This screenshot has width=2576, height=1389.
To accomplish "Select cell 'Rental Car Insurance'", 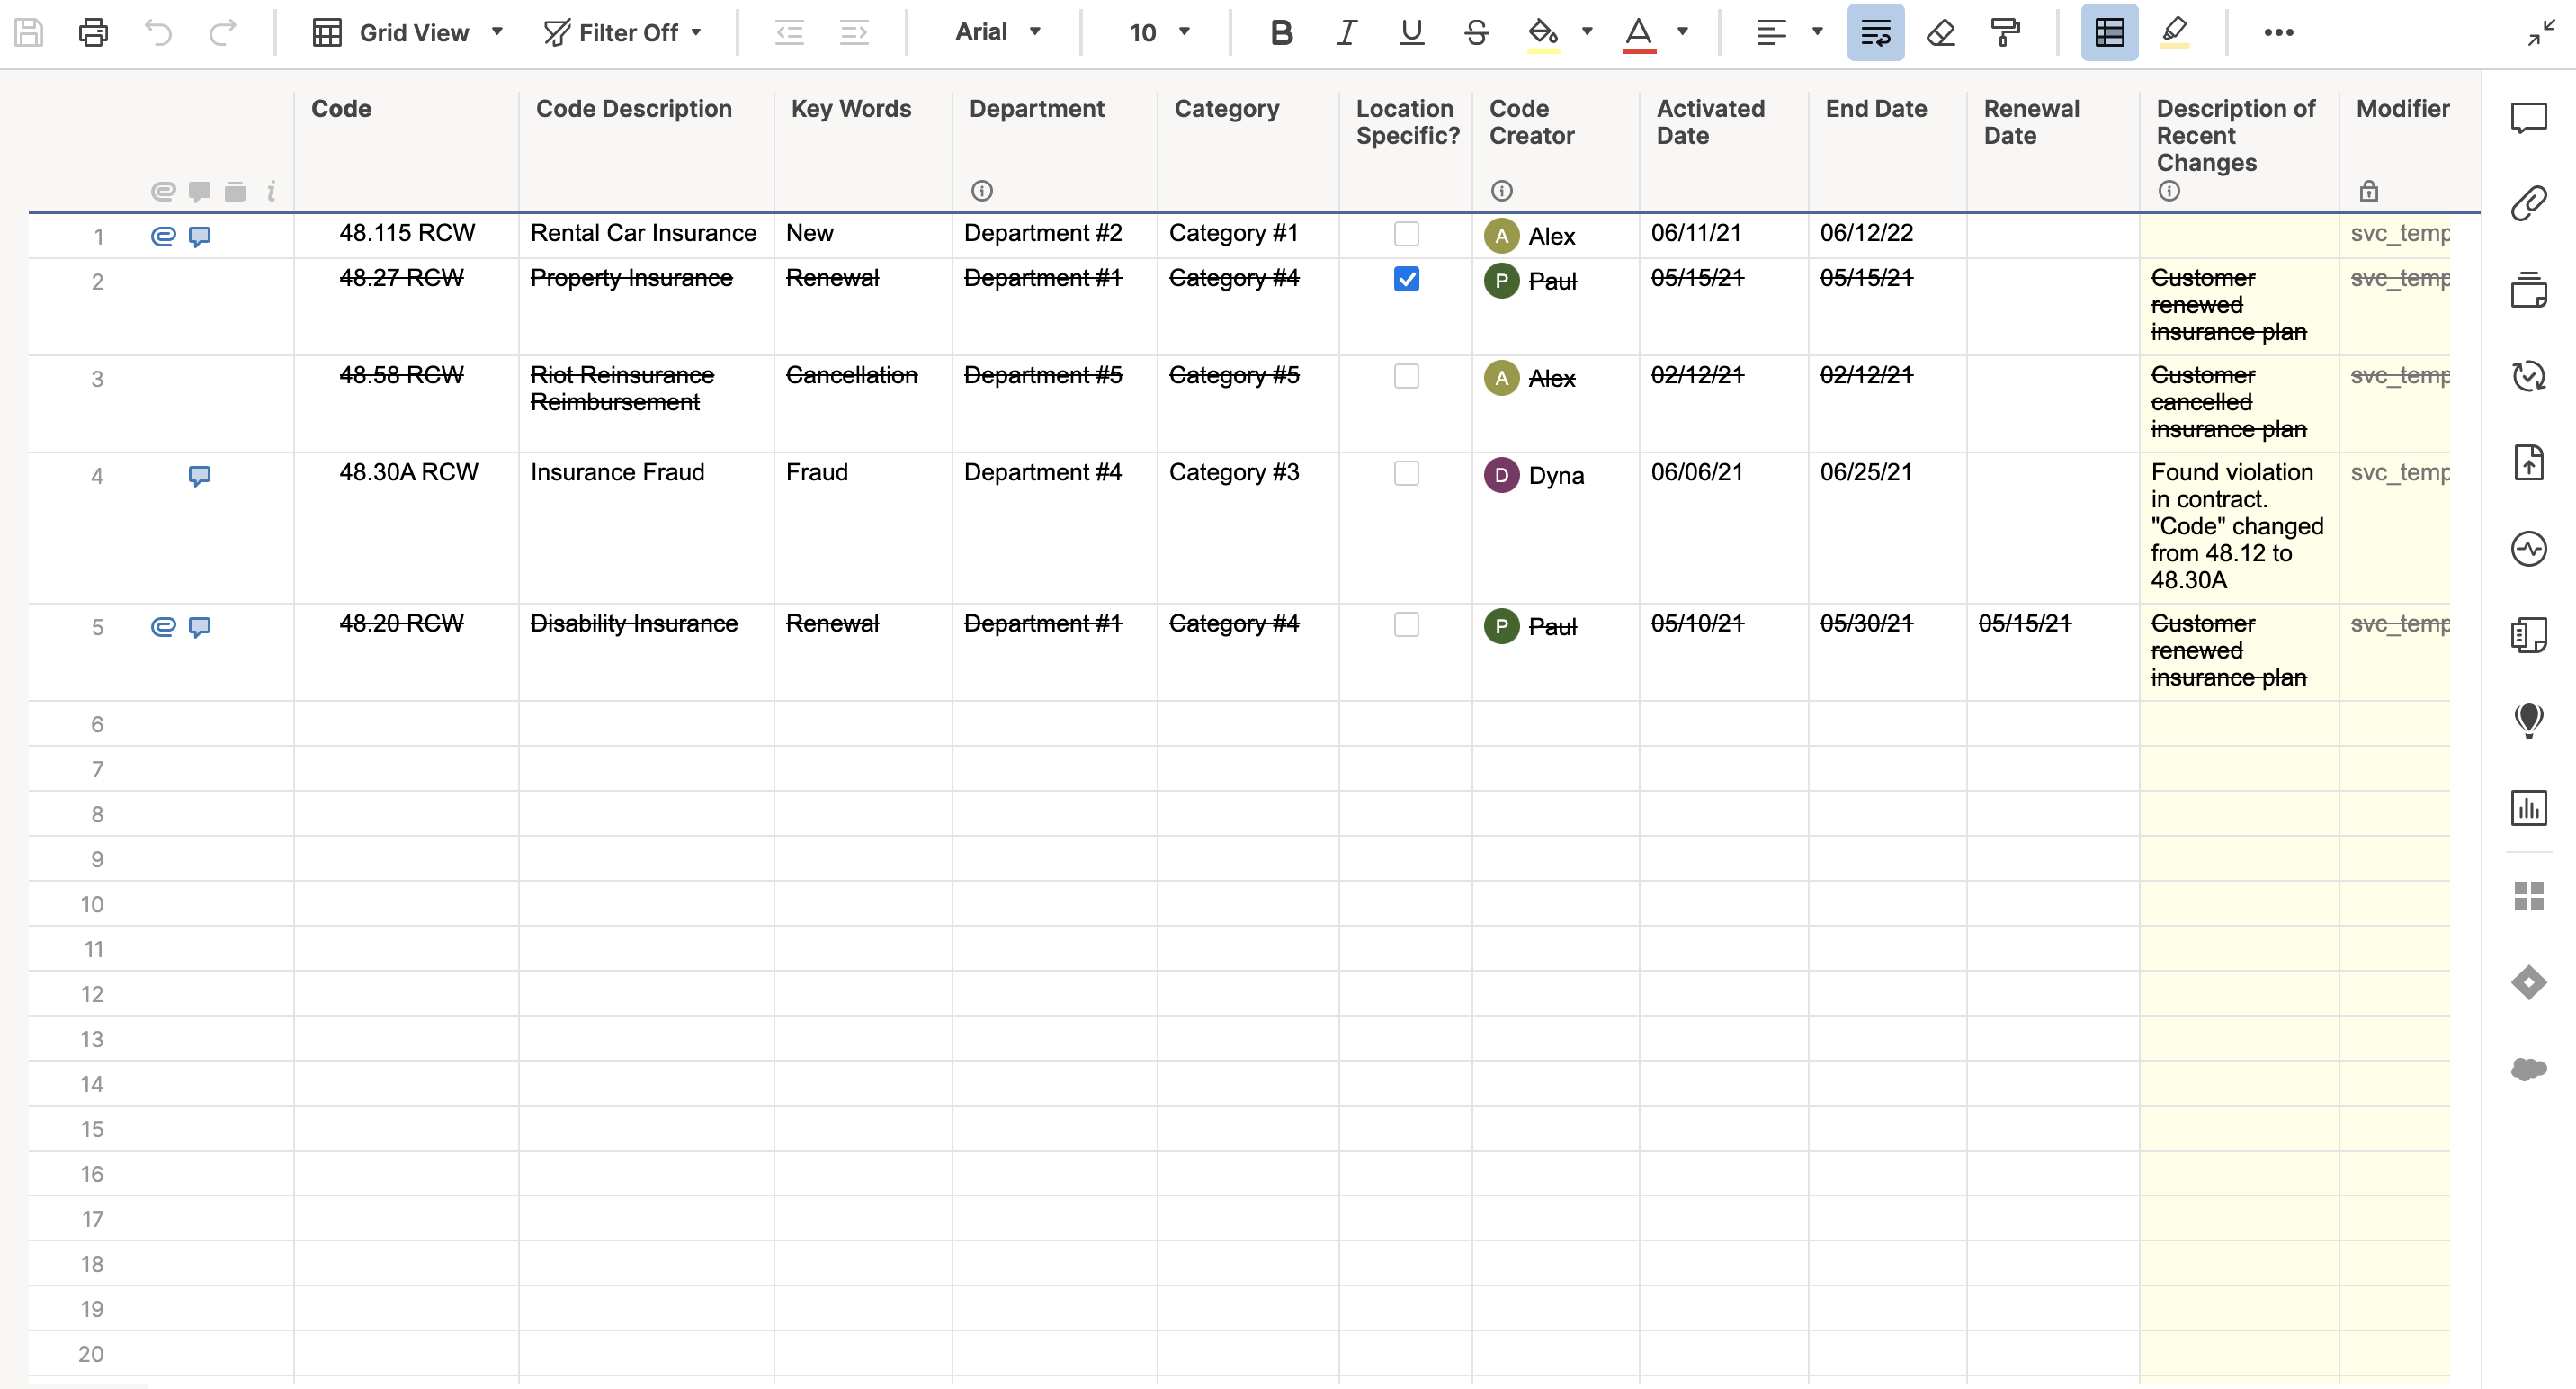I will (646, 234).
